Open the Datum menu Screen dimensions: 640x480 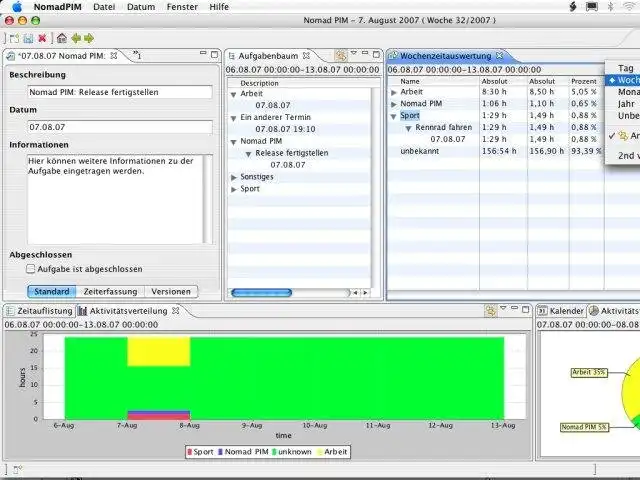point(141,7)
